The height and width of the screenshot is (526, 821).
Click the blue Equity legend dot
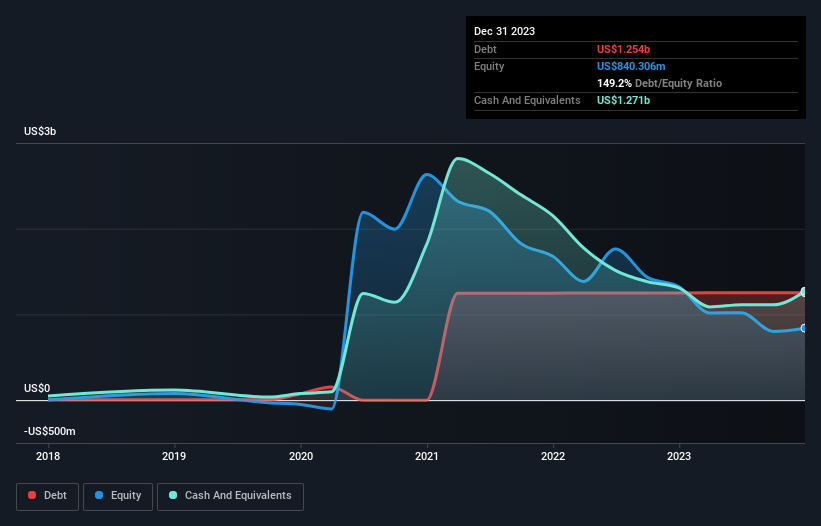pyautogui.click(x=99, y=495)
